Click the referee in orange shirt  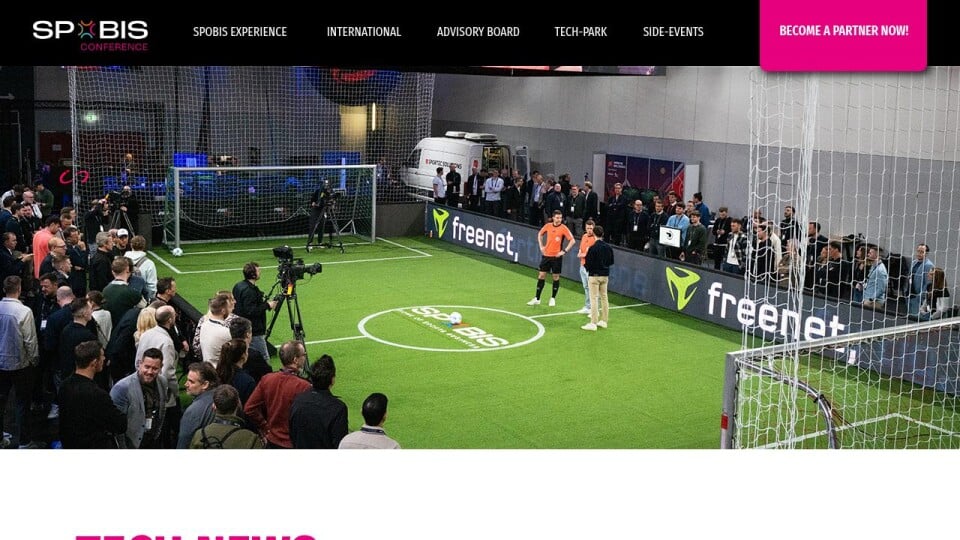point(554,258)
